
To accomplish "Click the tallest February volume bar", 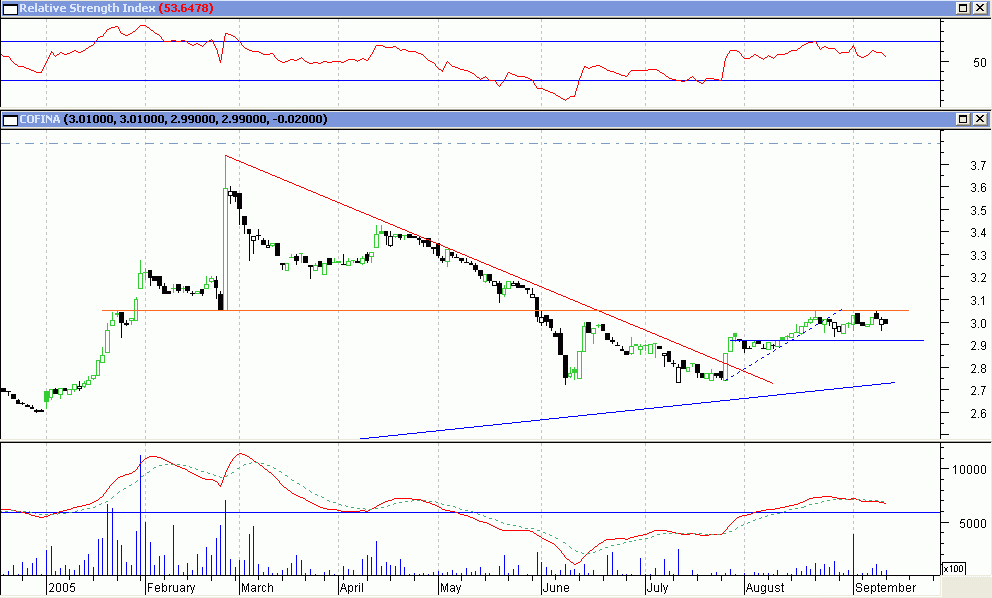I will tap(140, 514).
